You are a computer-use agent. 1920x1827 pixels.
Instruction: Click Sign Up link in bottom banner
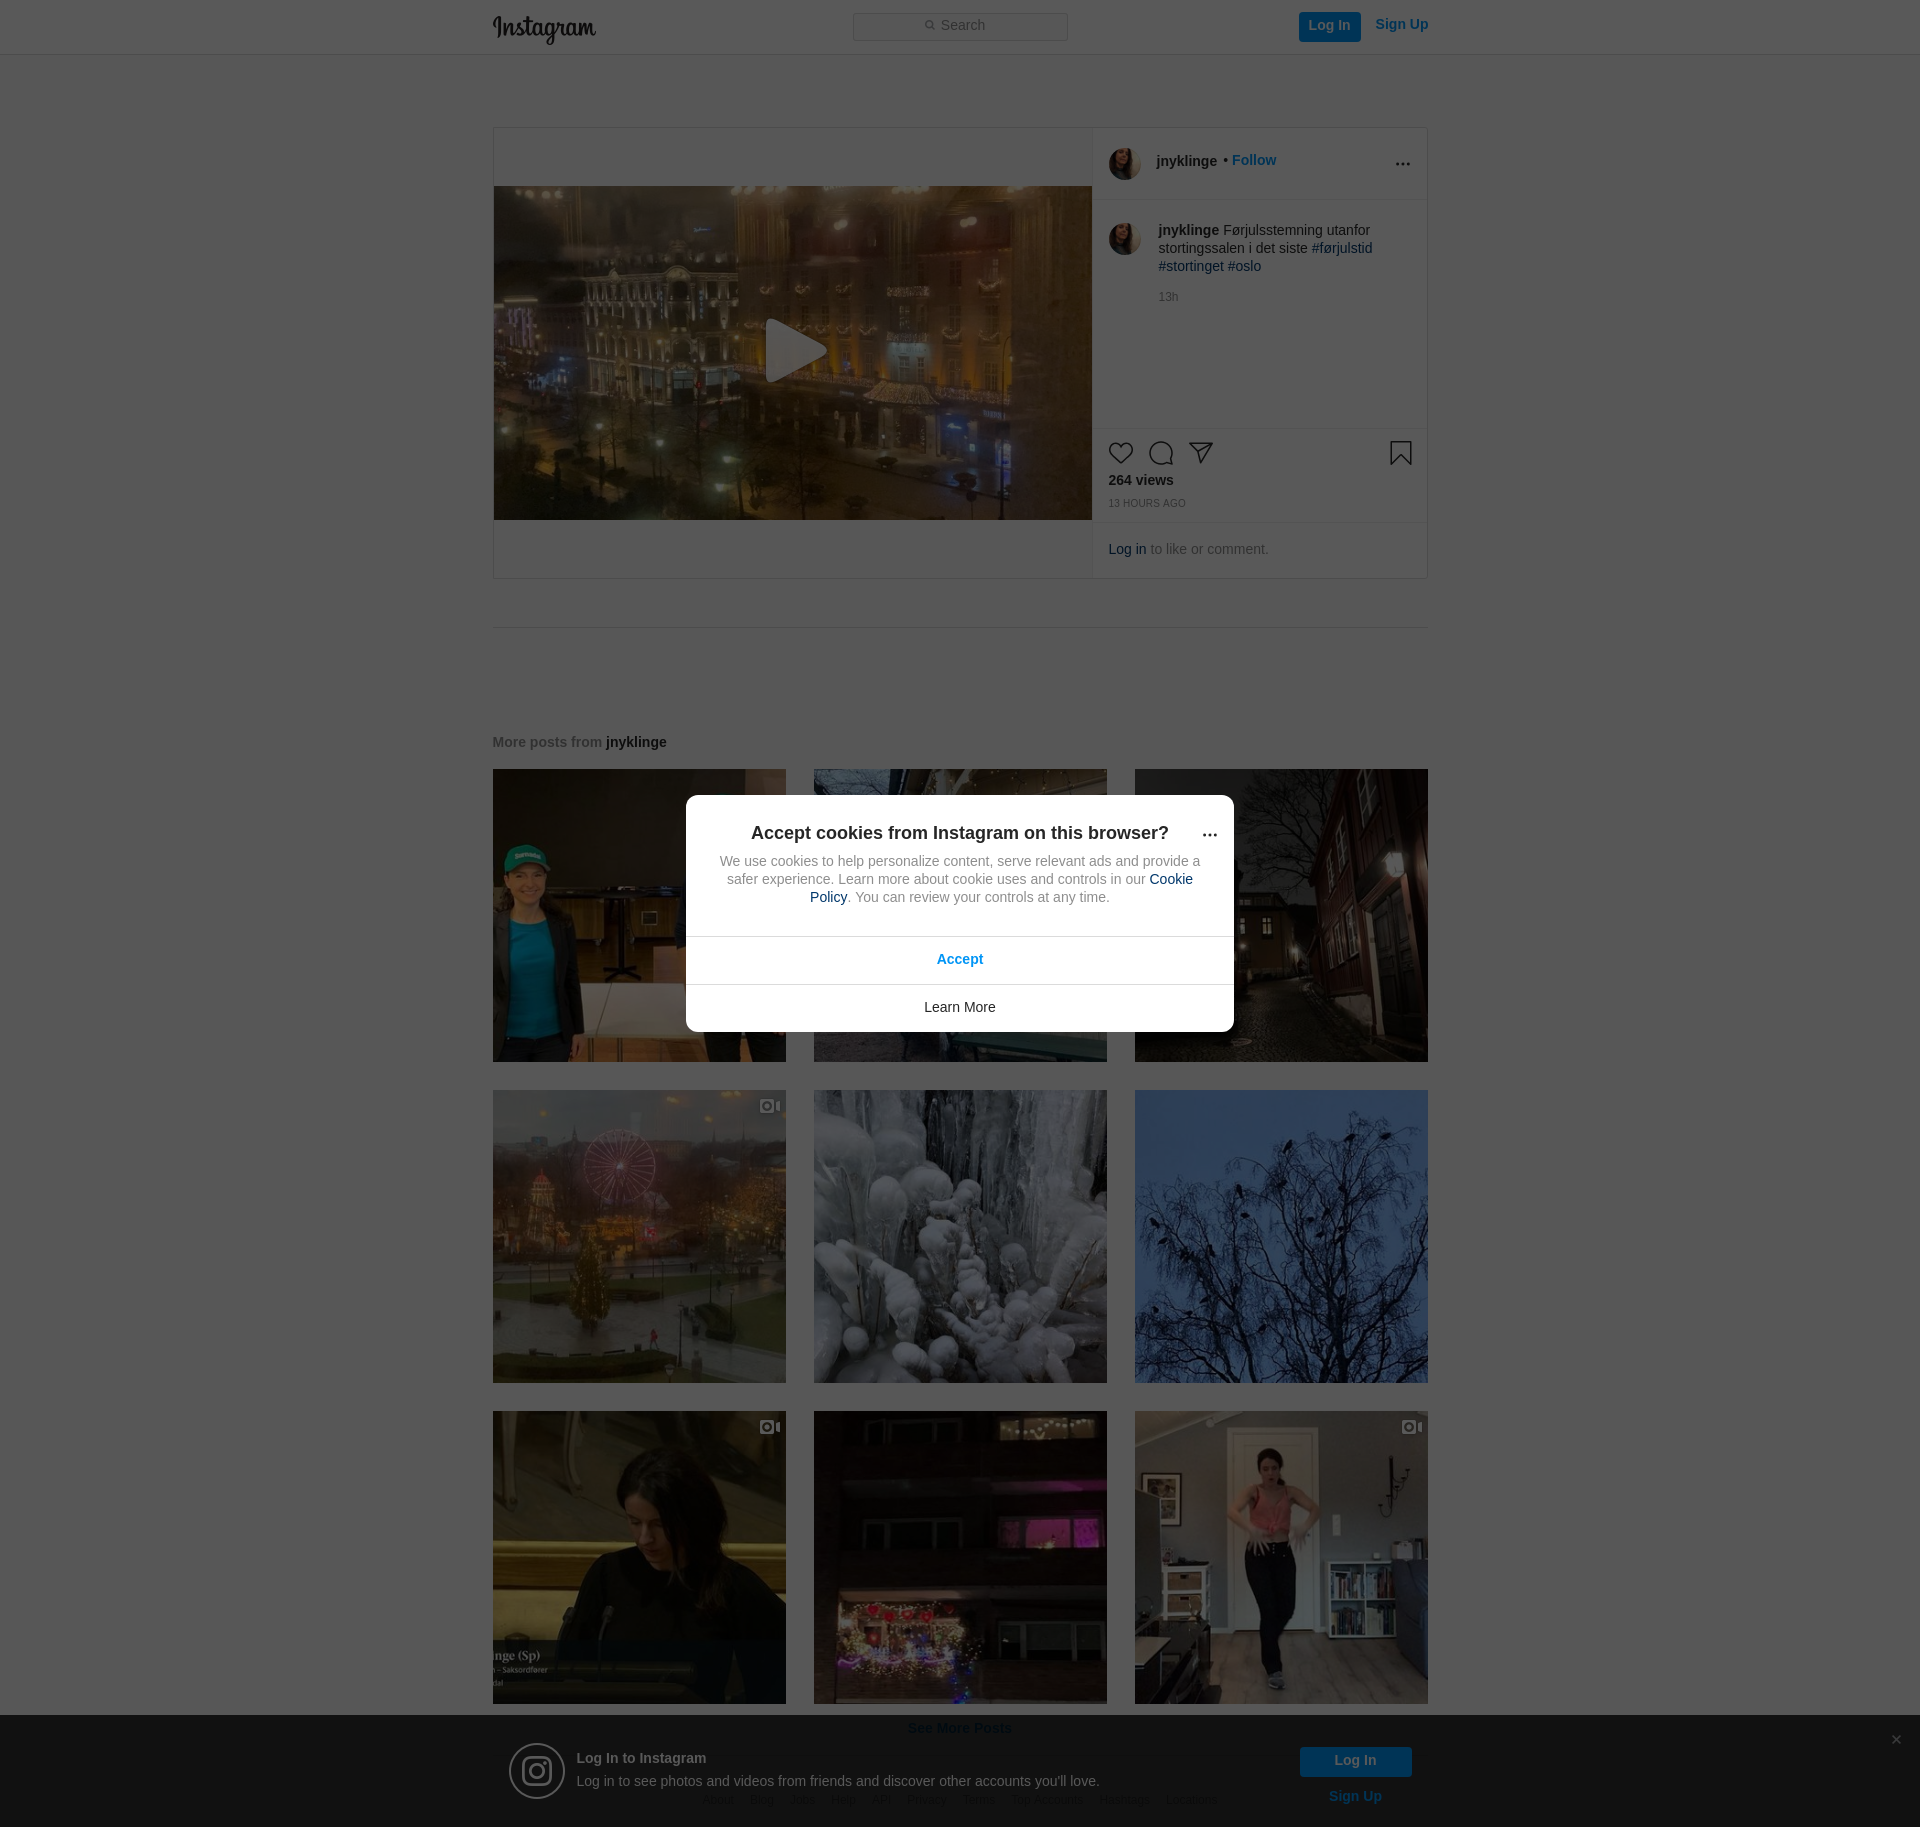point(1355,1797)
